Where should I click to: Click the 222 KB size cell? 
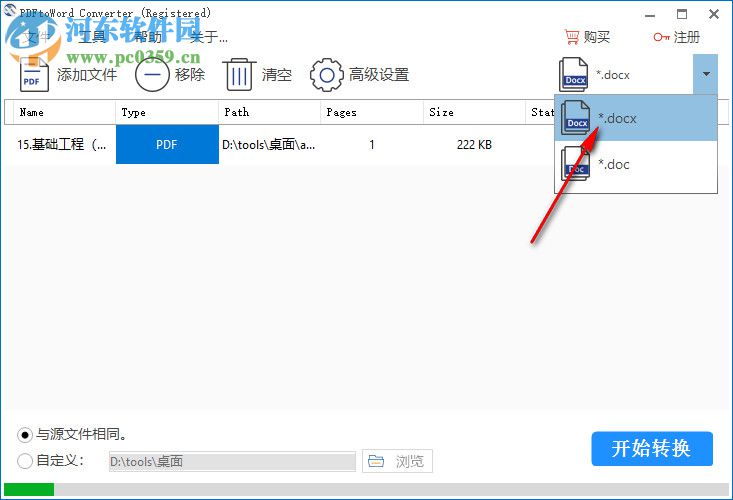pyautogui.click(x=474, y=145)
